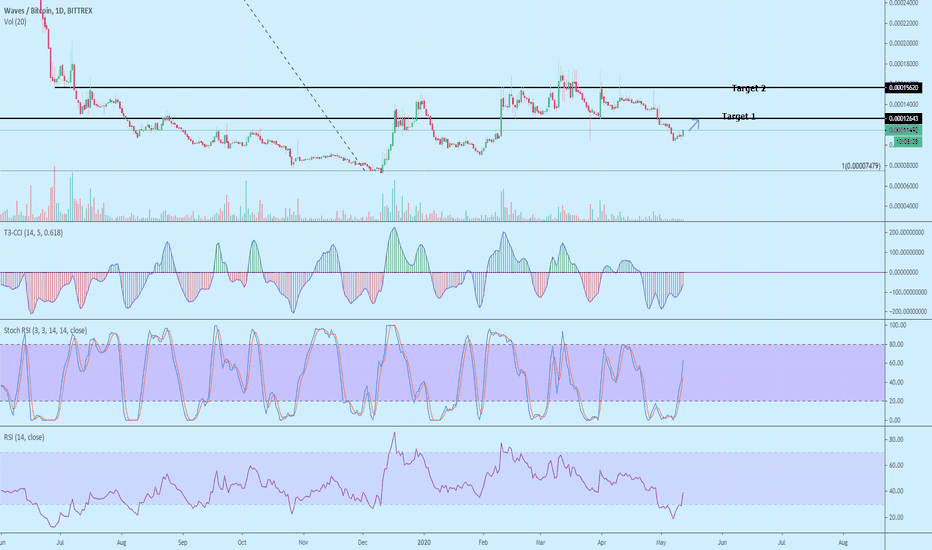Select the black 0.00012643 price tag
Screen dimensions: 932x550
[903, 118]
